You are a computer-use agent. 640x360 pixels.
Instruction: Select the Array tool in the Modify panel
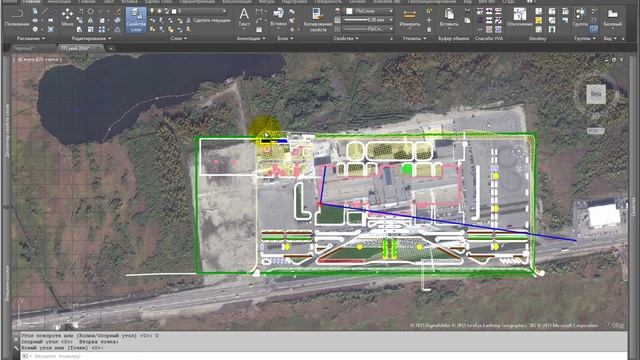(101, 29)
